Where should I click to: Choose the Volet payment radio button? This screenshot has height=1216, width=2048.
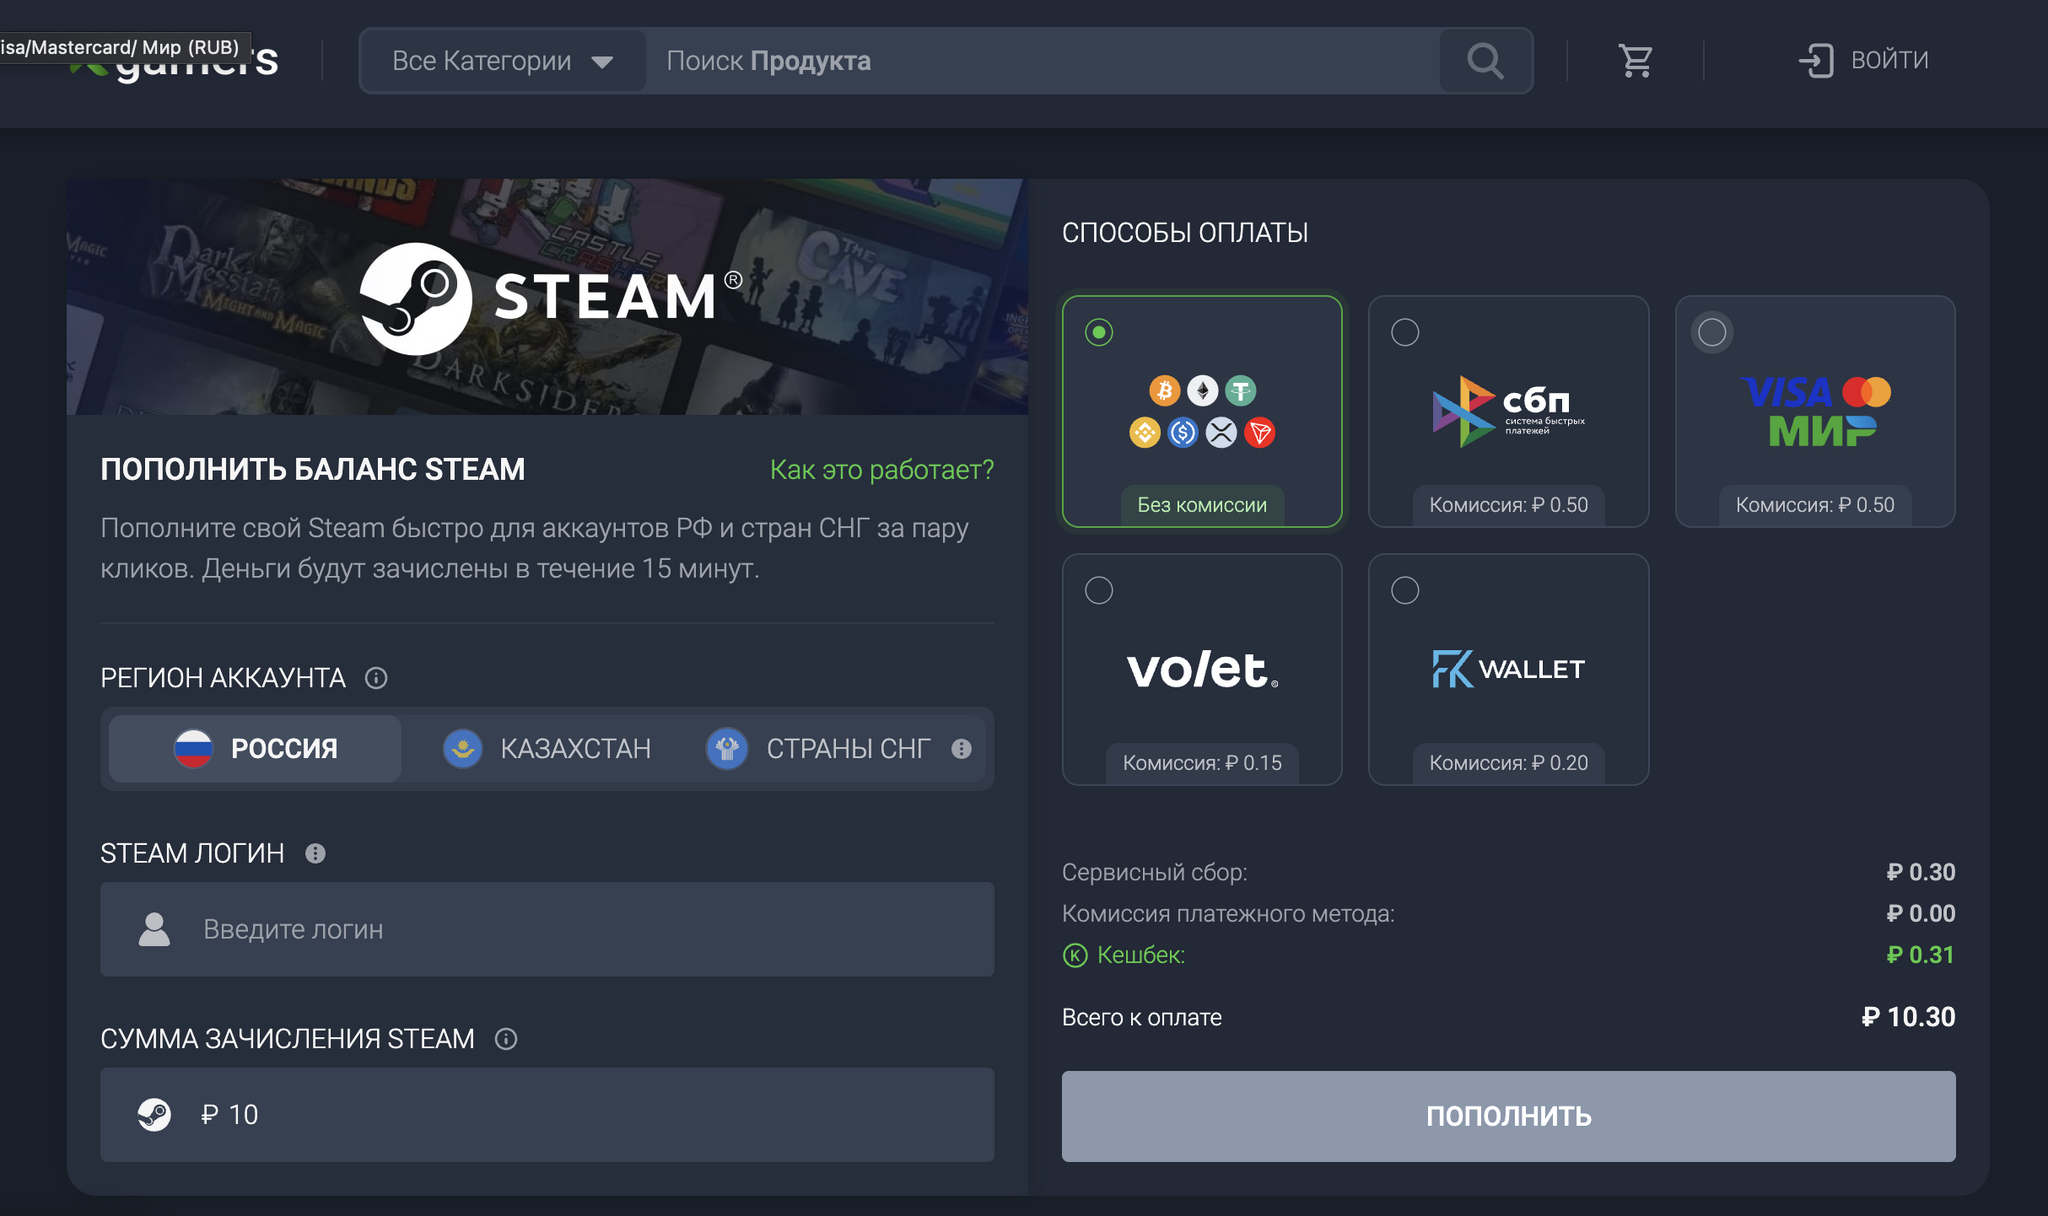coord(1099,590)
